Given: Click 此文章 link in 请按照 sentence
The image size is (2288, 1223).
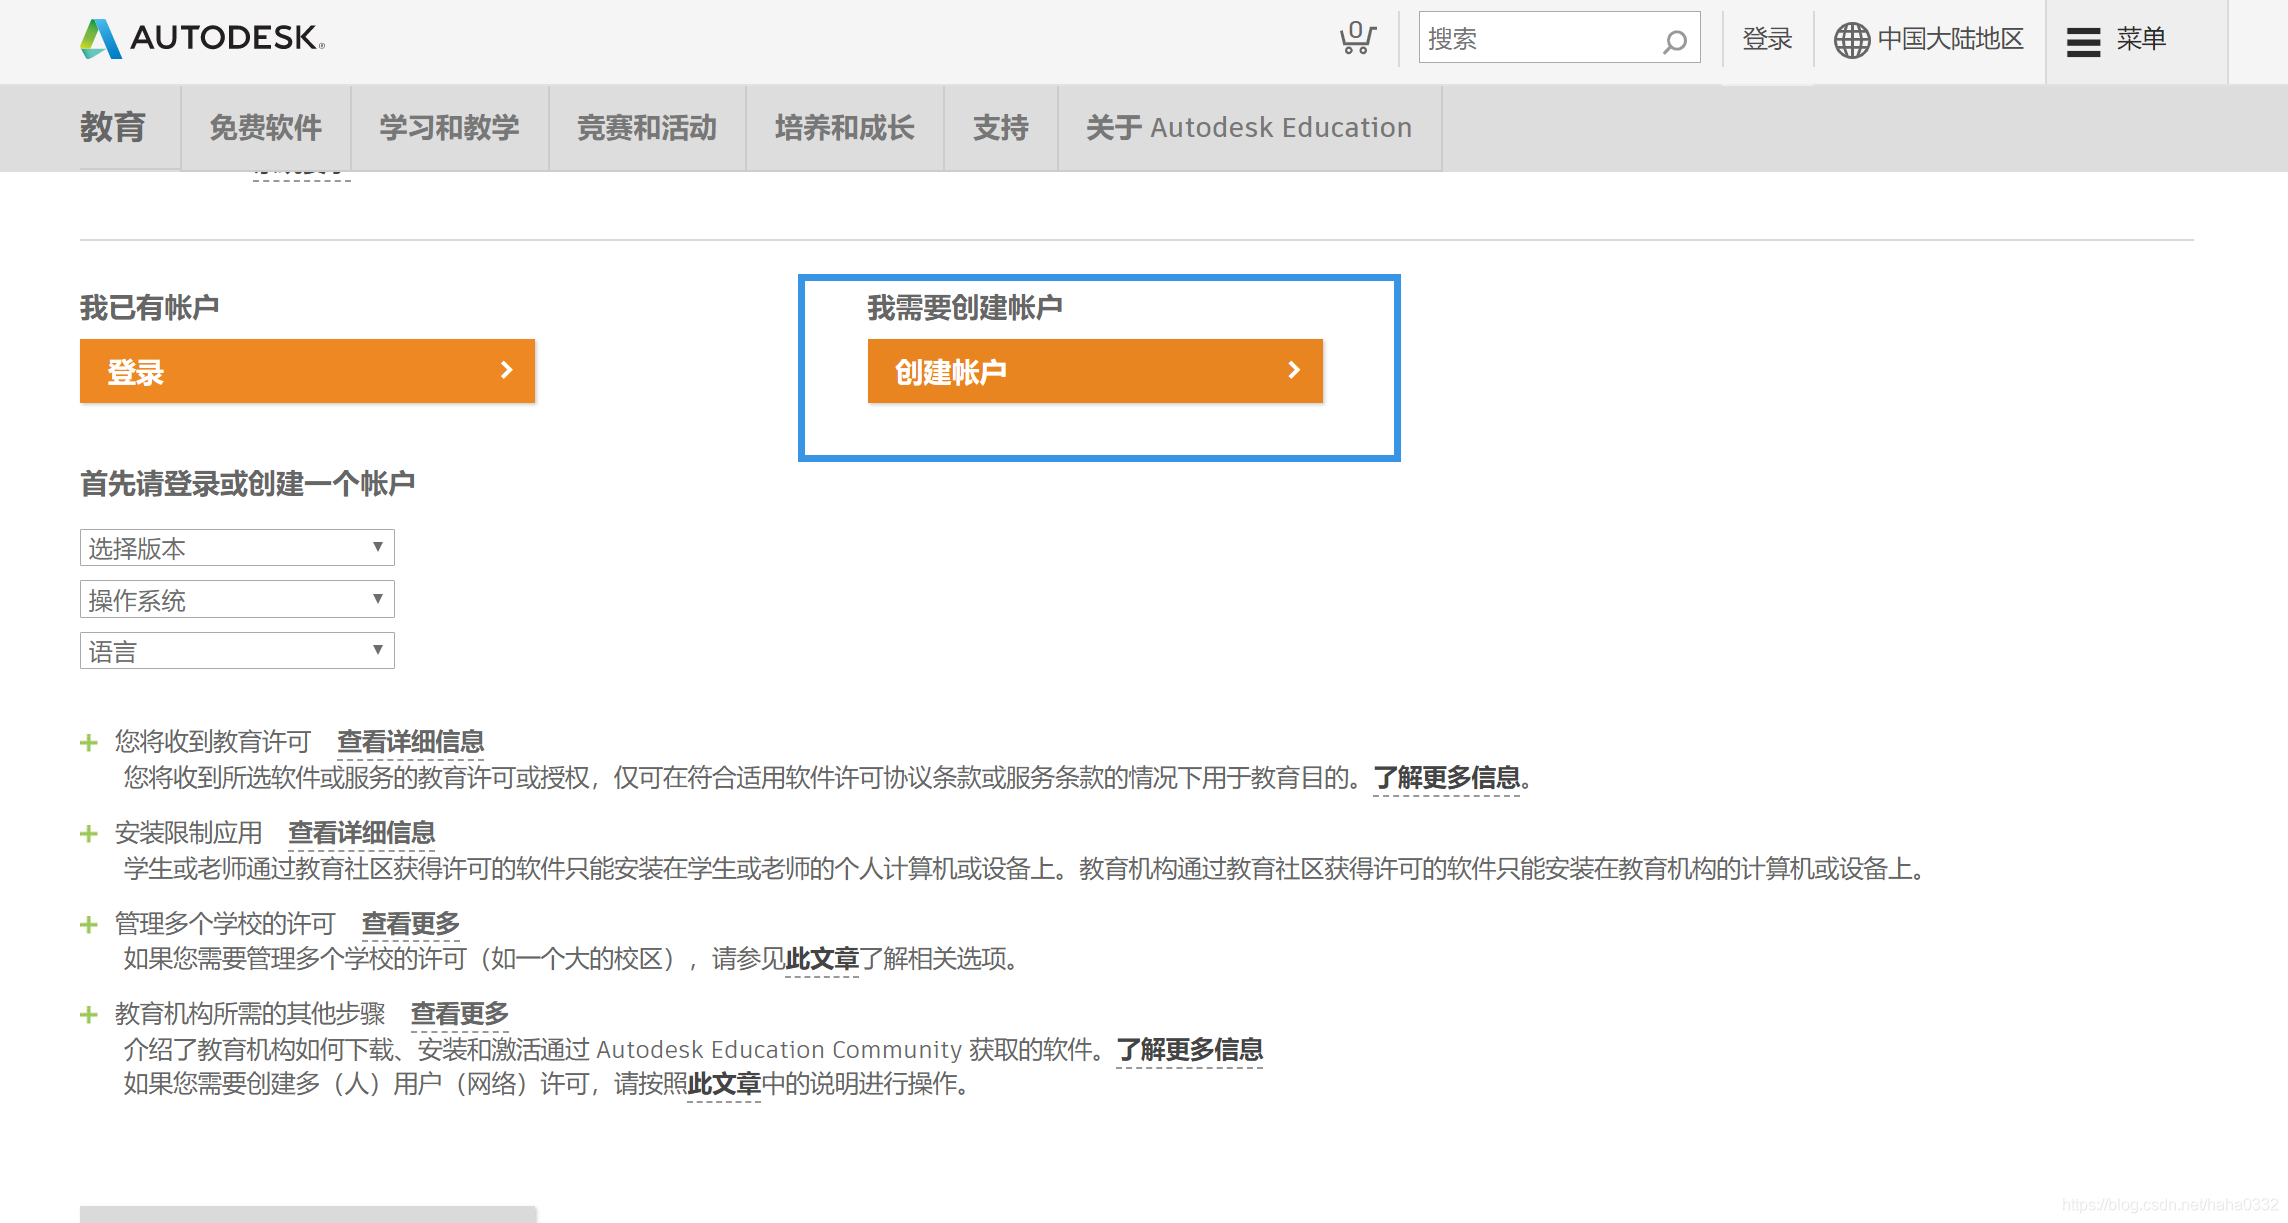Looking at the screenshot, I should point(724,1084).
